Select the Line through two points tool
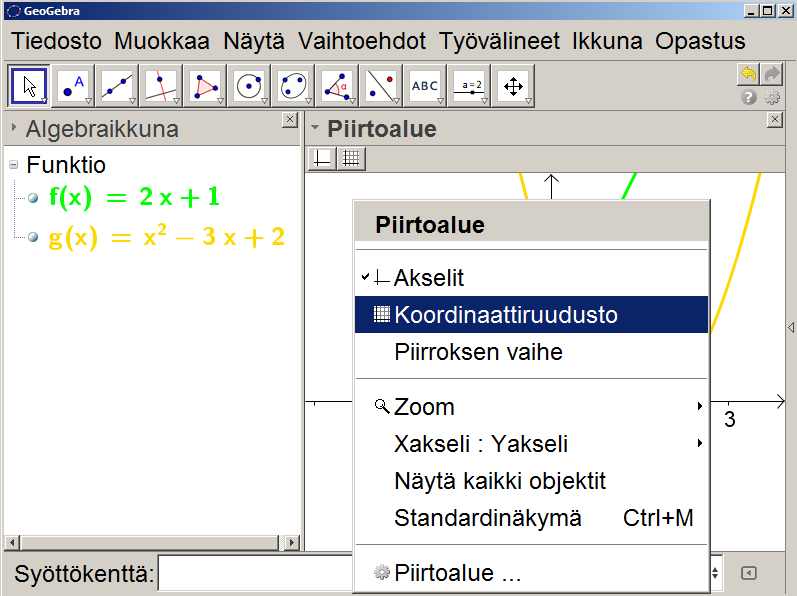 tap(117, 86)
